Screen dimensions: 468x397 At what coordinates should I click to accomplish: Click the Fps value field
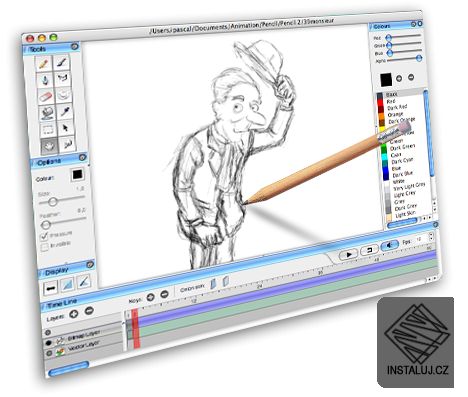(x=421, y=239)
